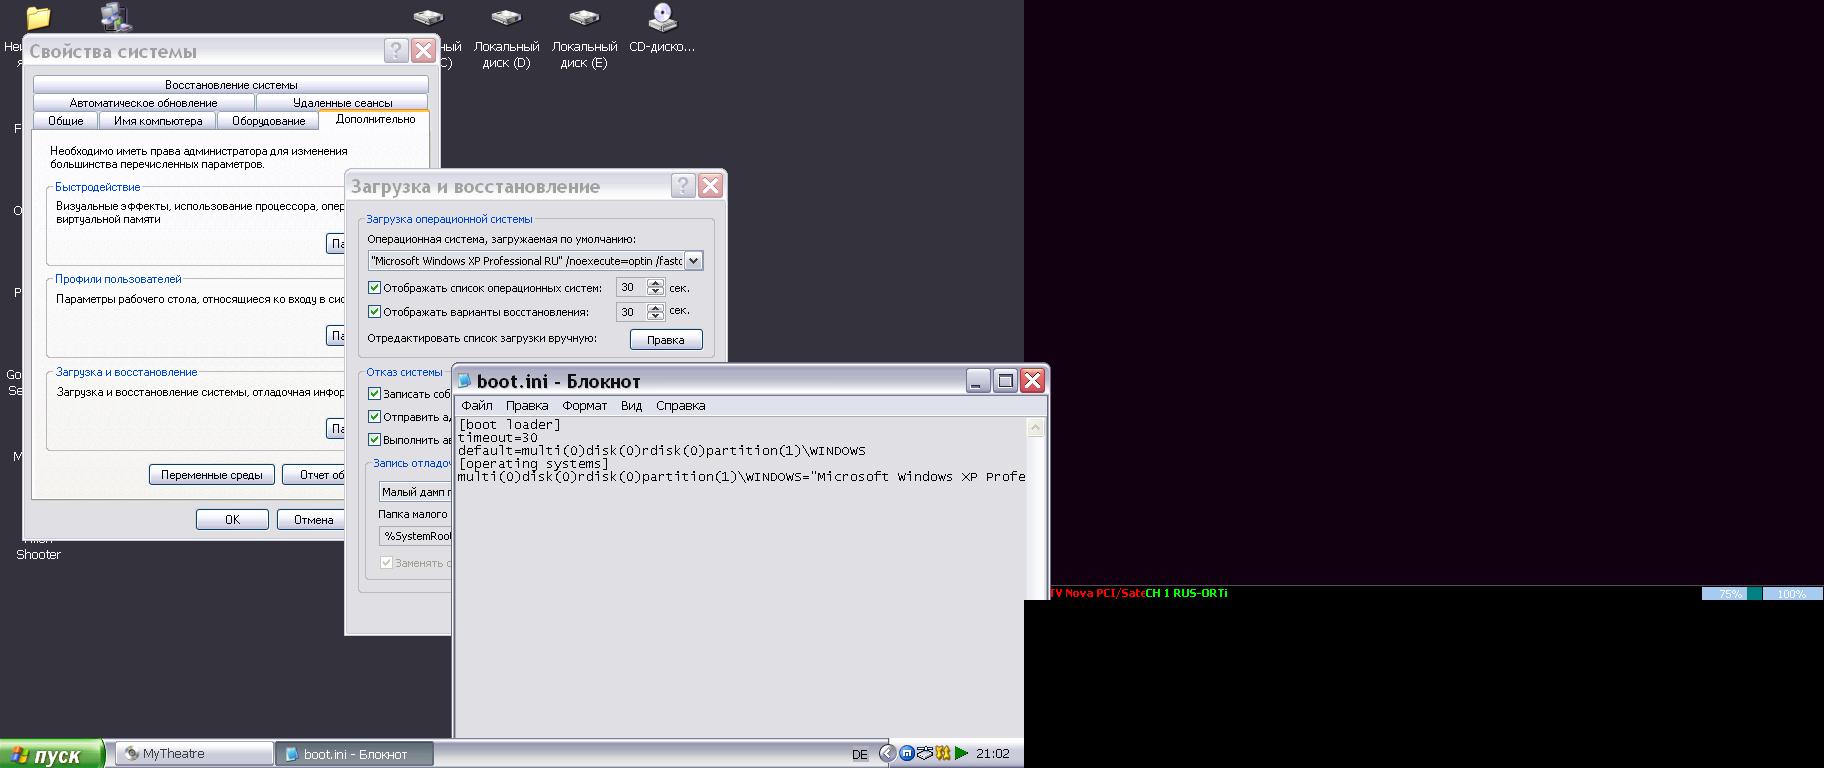Switch to Восстановление системы tab

tap(231, 85)
